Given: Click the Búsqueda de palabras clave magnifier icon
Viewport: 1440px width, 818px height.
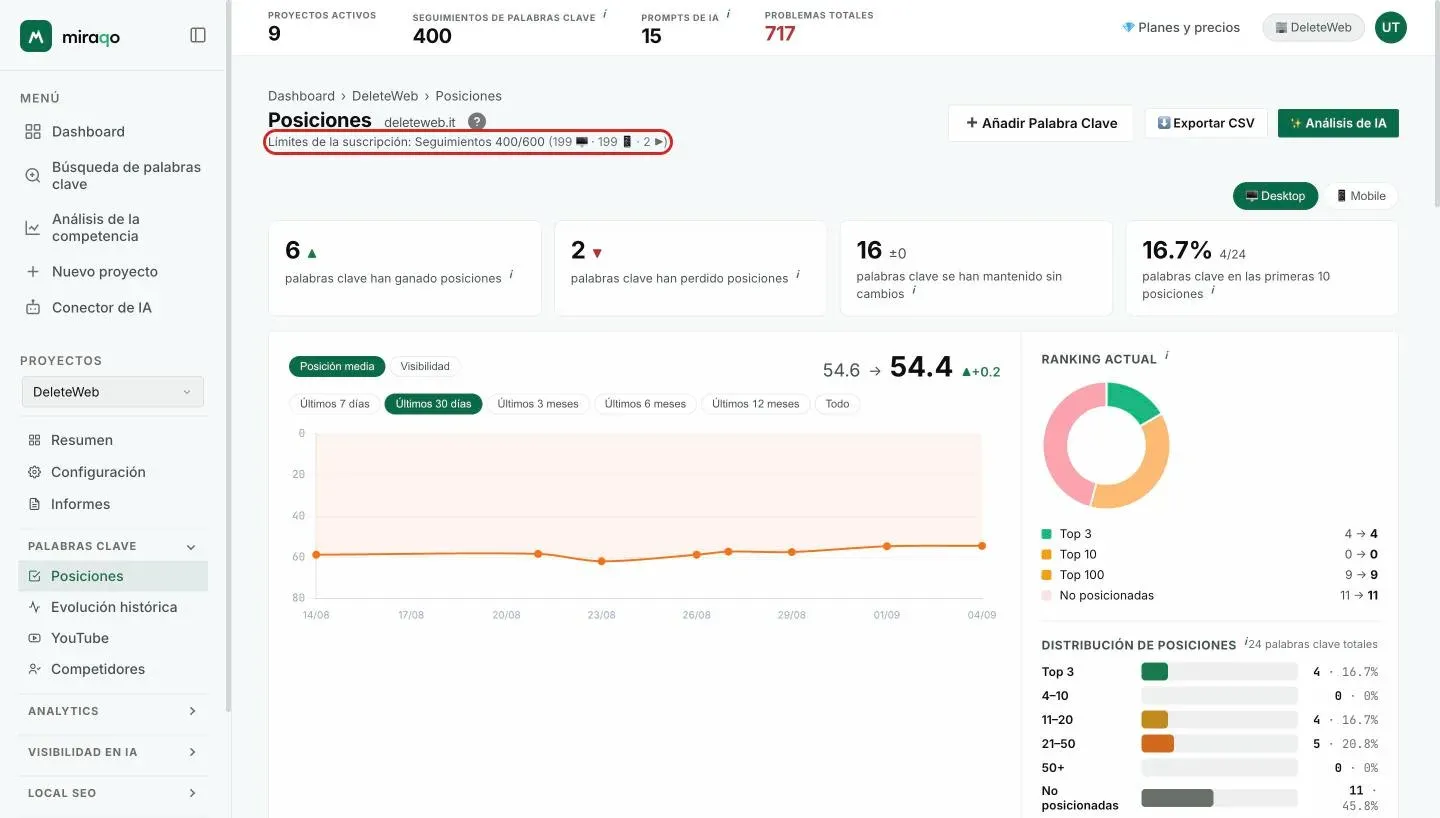Looking at the screenshot, I should click(33, 175).
